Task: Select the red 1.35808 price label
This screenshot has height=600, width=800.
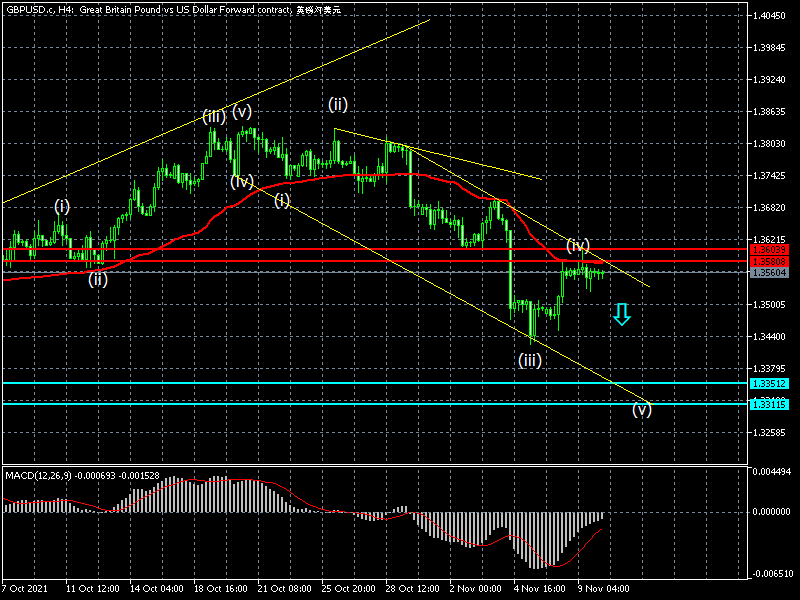Action: tap(769, 261)
